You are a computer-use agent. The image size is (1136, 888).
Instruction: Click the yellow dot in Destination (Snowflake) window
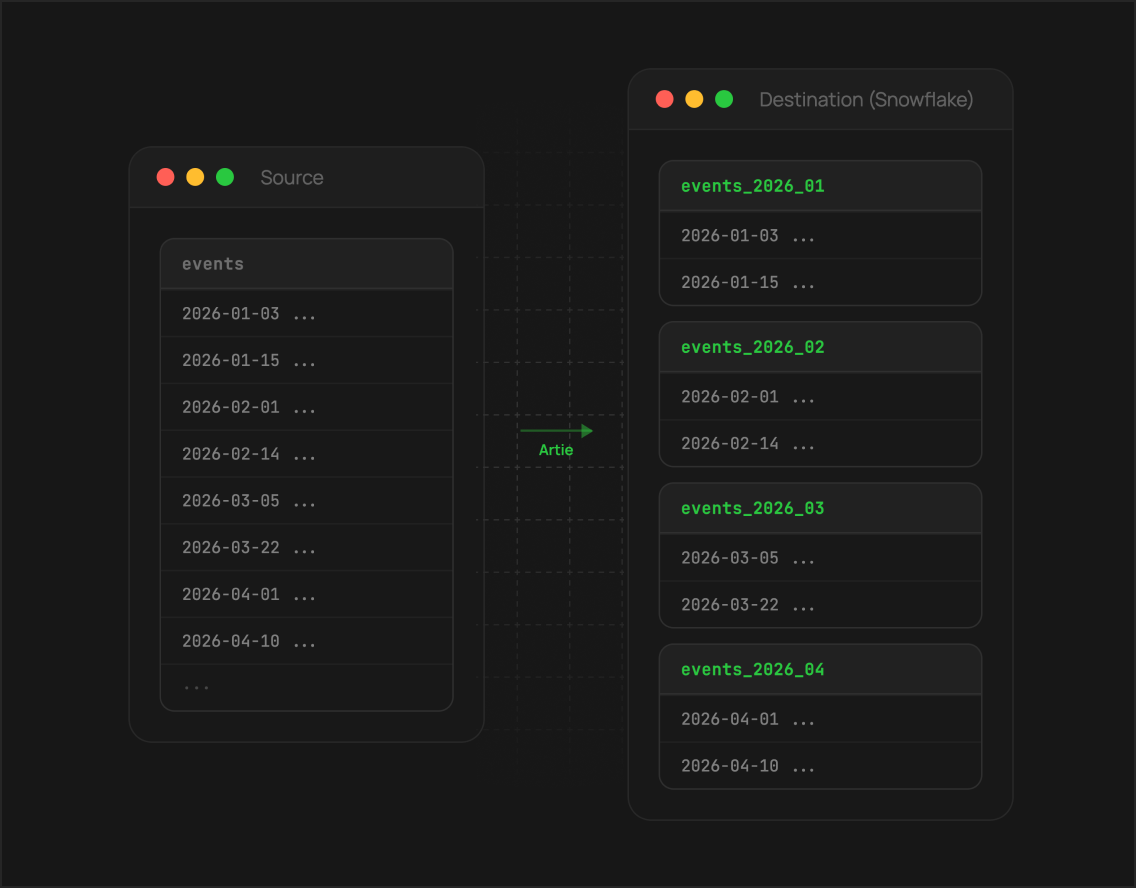pos(694,99)
